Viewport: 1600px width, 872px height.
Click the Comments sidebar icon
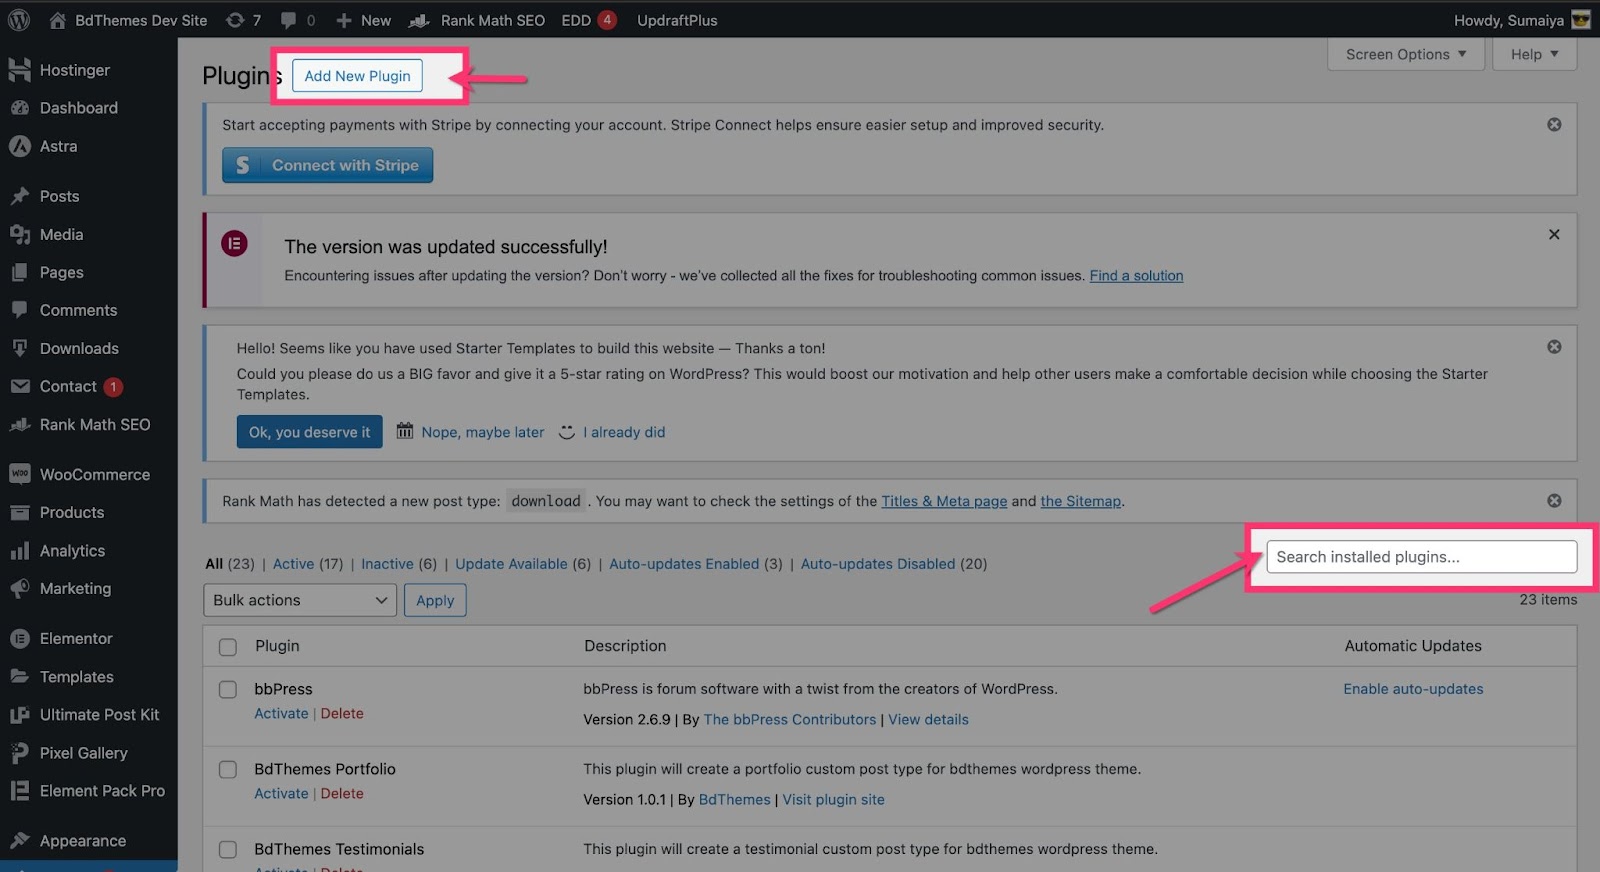(19, 310)
